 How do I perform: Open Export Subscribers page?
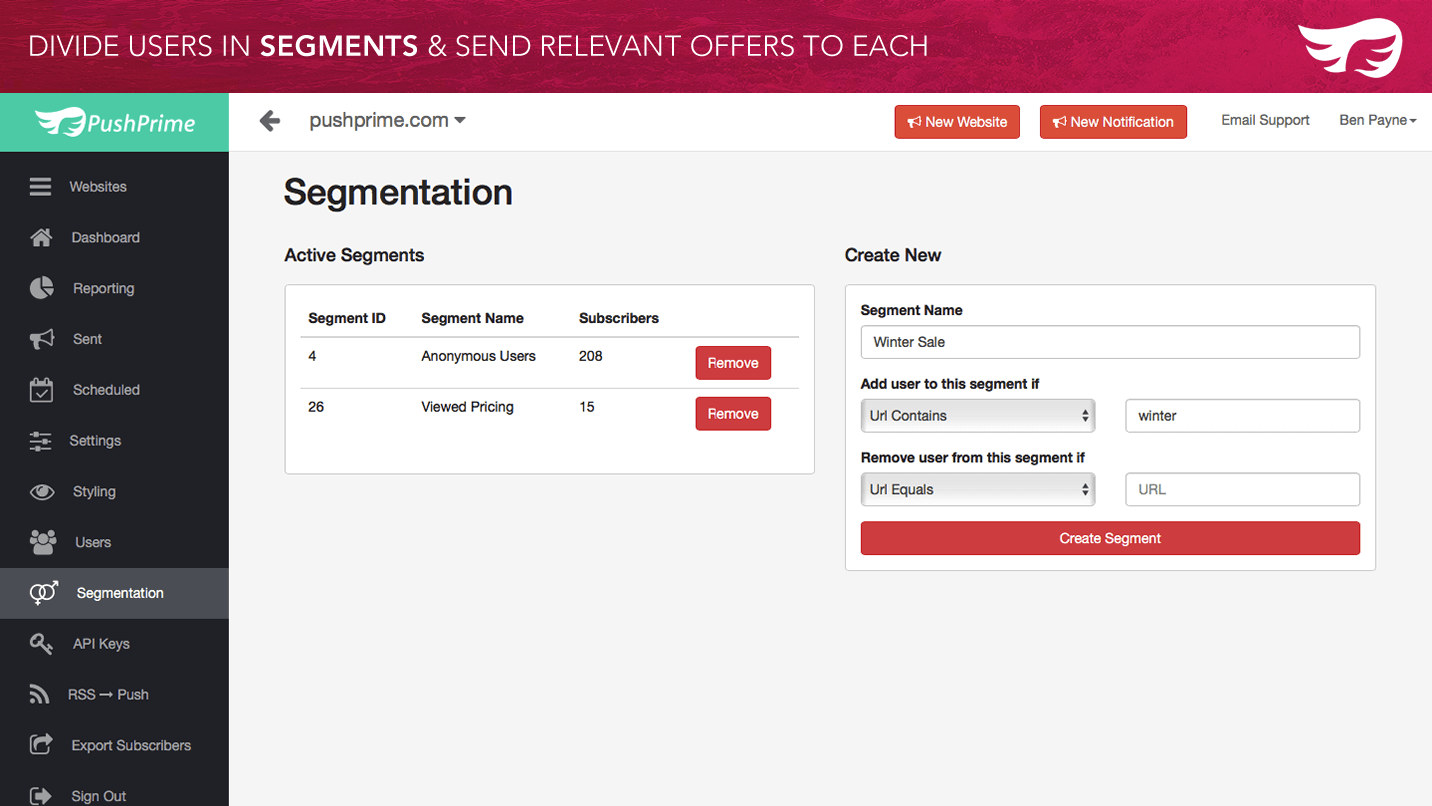click(x=131, y=746)
